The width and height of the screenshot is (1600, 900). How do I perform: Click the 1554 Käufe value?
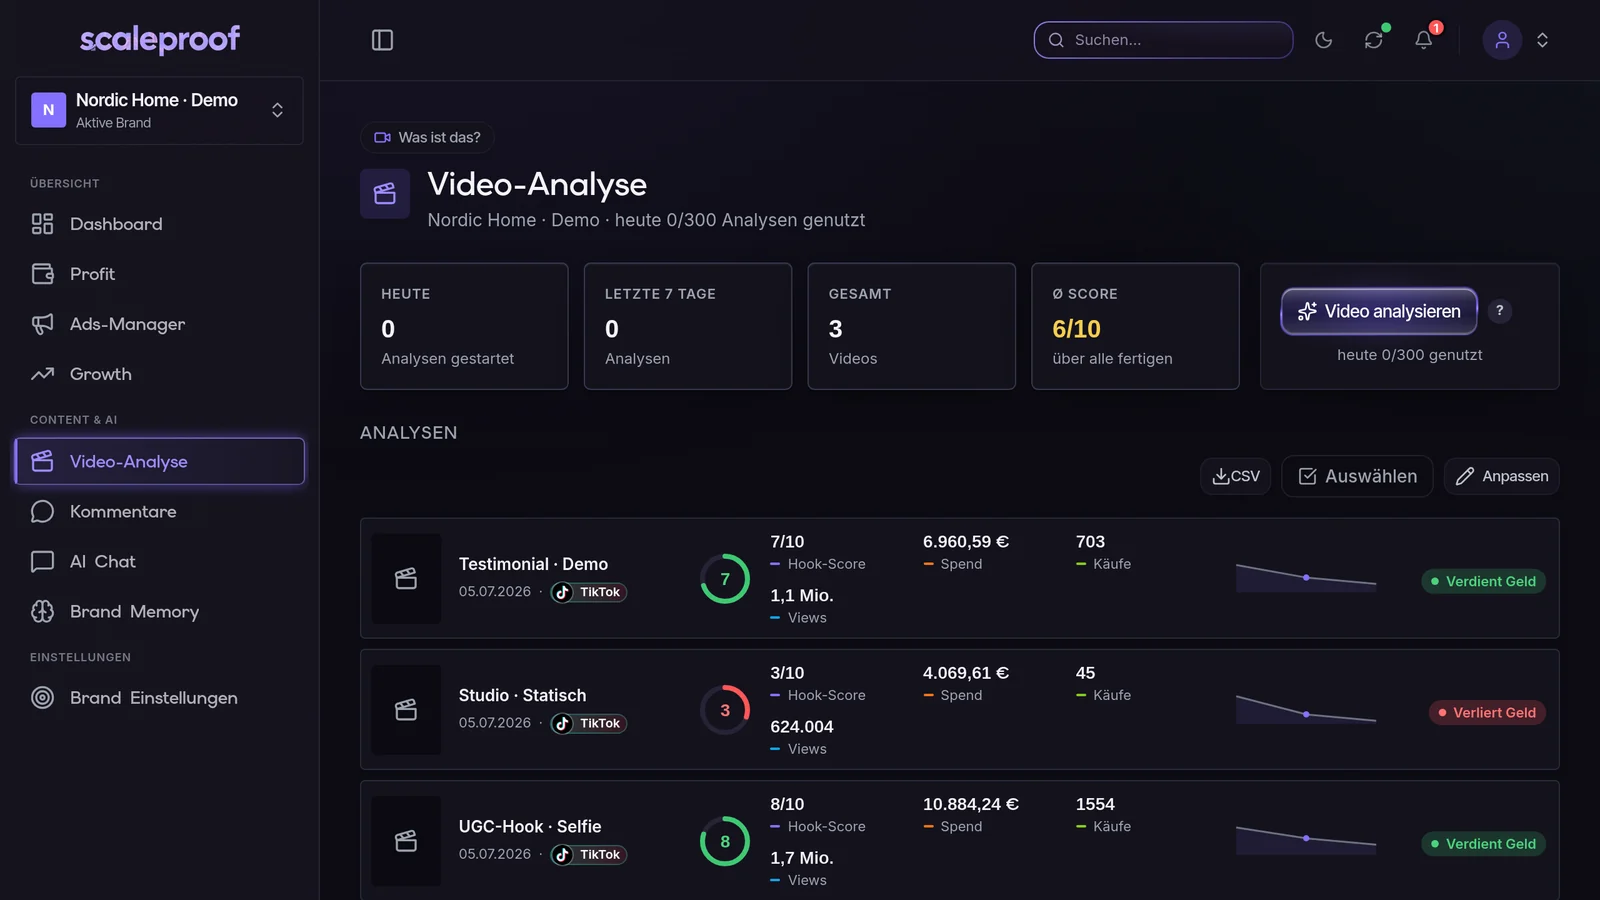point(1095,804)
